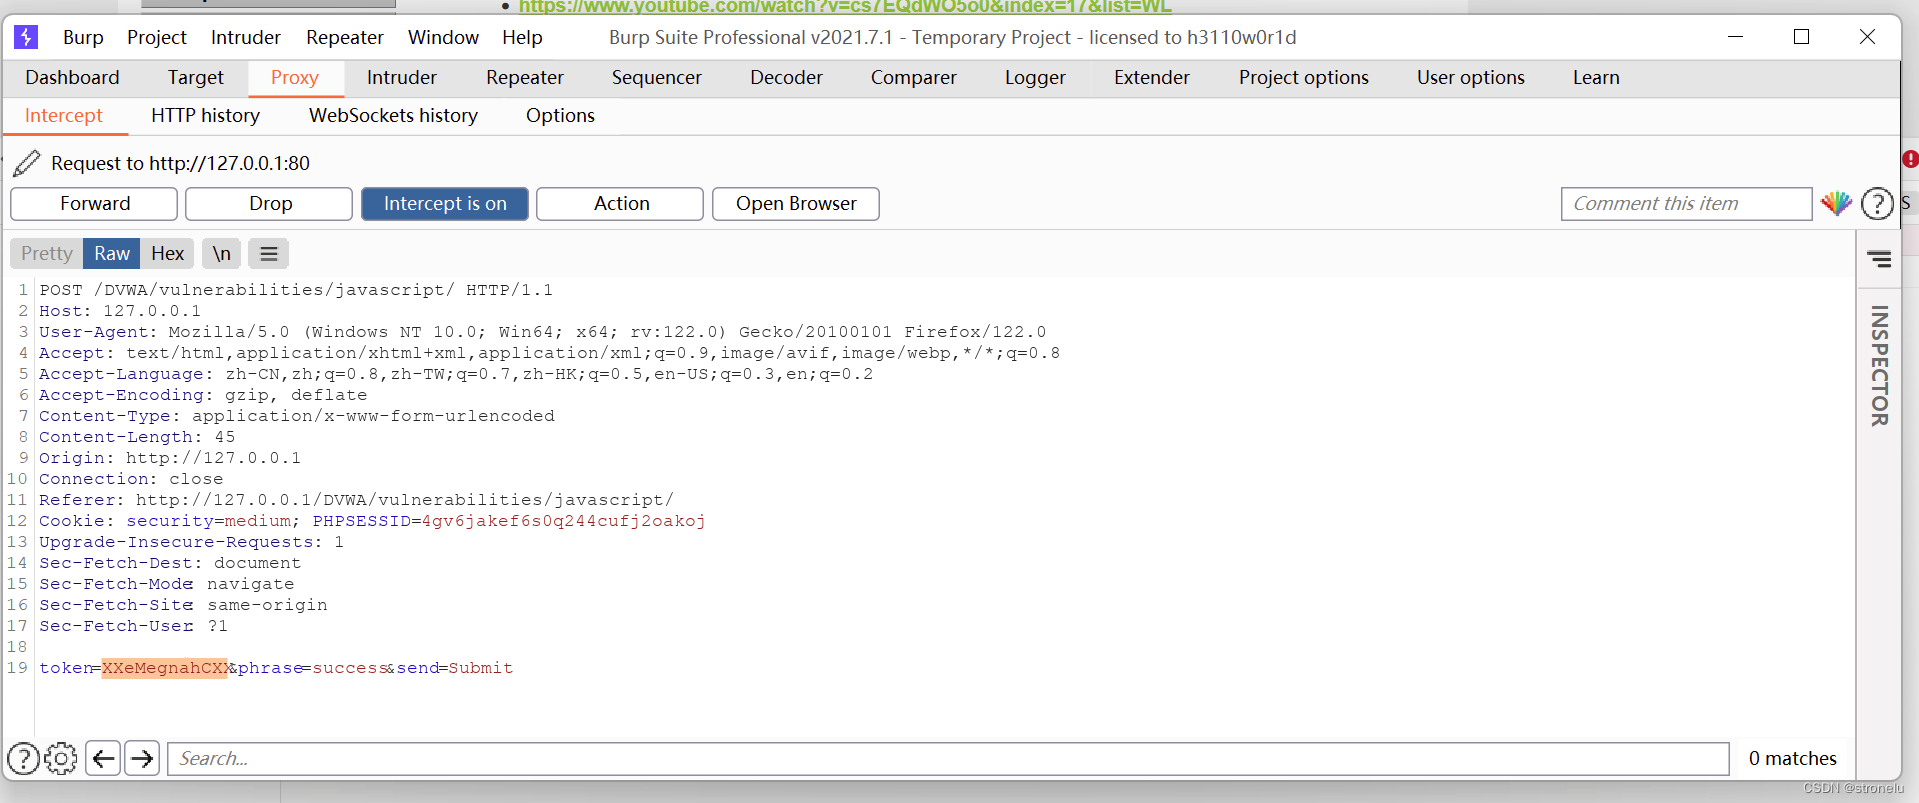Toggle the \n non-printable characters button
The height and width of the screenshot is (803, 1919).
click(222, 254)
